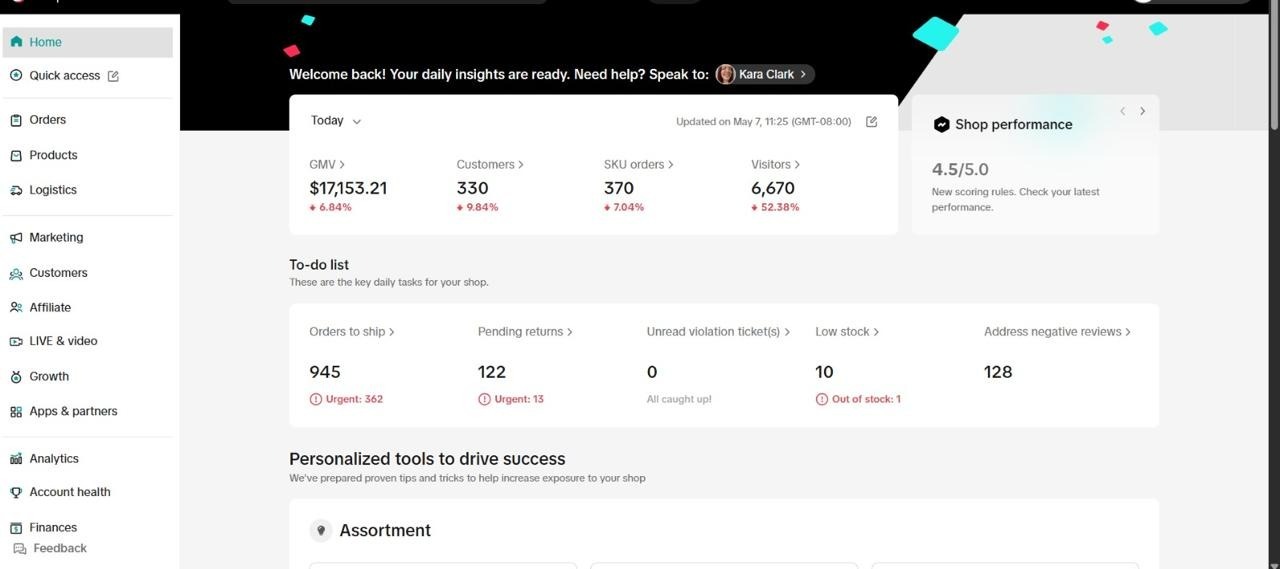Image resolution: width=1280 pixels, height=569 pixels.
Task: Click the 52.38% visitors change
Action: [775, 208]
